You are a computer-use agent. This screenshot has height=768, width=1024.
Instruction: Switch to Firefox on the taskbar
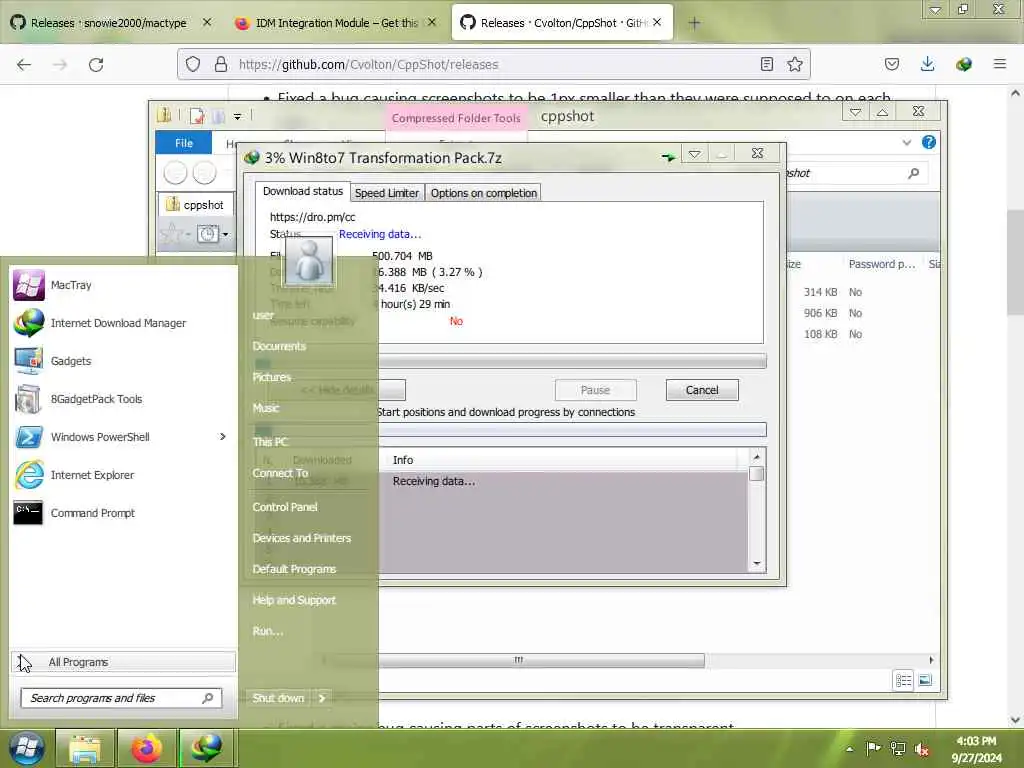[x=146, y=748]
